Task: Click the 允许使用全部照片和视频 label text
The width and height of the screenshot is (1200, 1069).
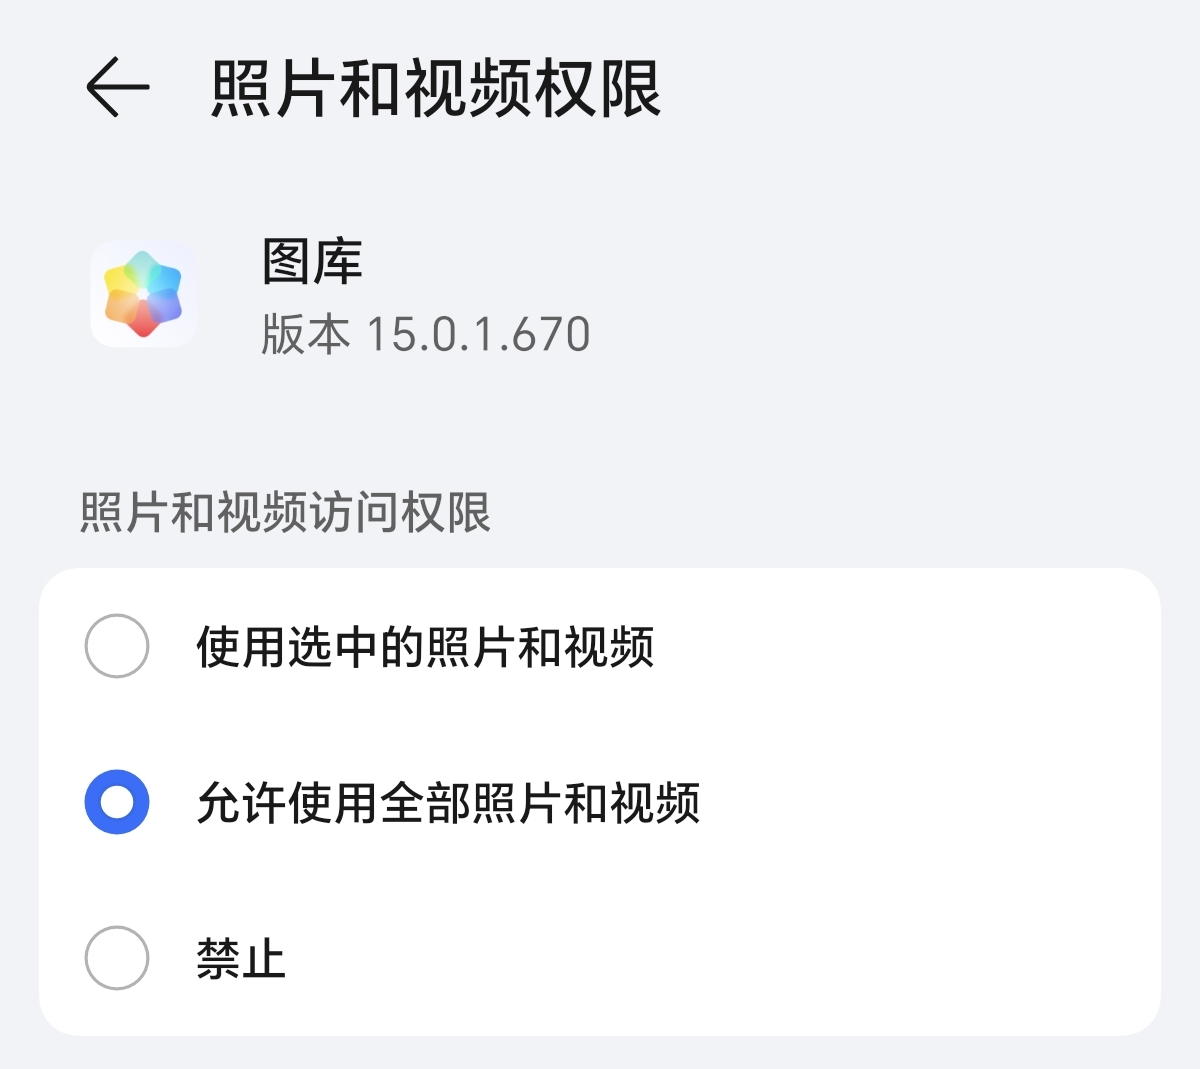Action: point(448,803)
